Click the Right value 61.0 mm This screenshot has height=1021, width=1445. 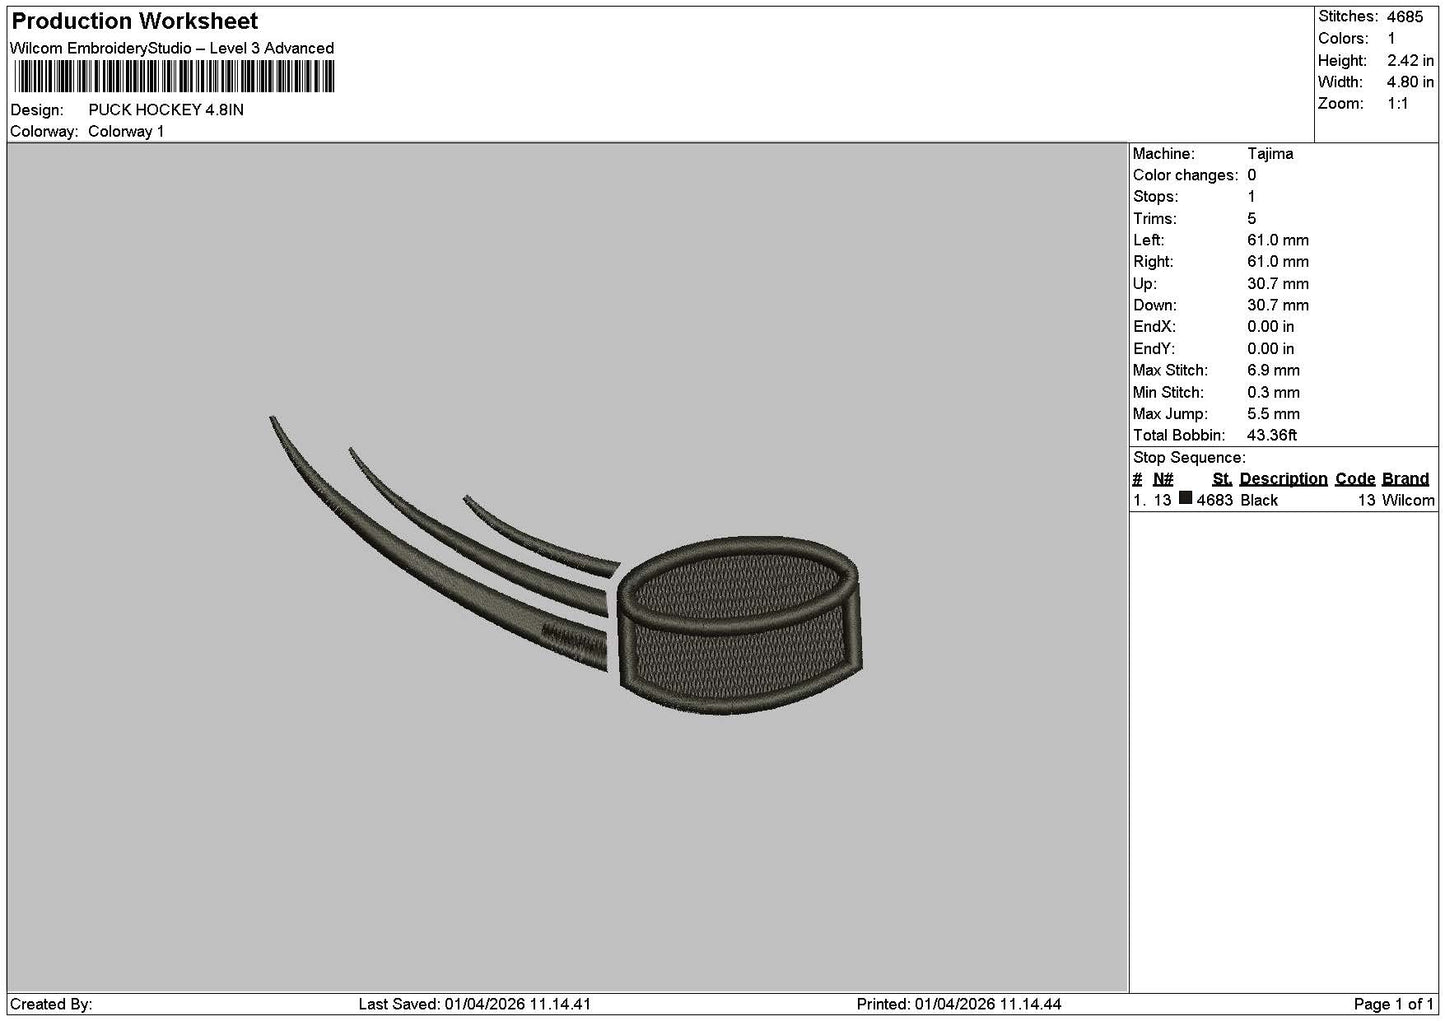click(x=1278, y=262)
